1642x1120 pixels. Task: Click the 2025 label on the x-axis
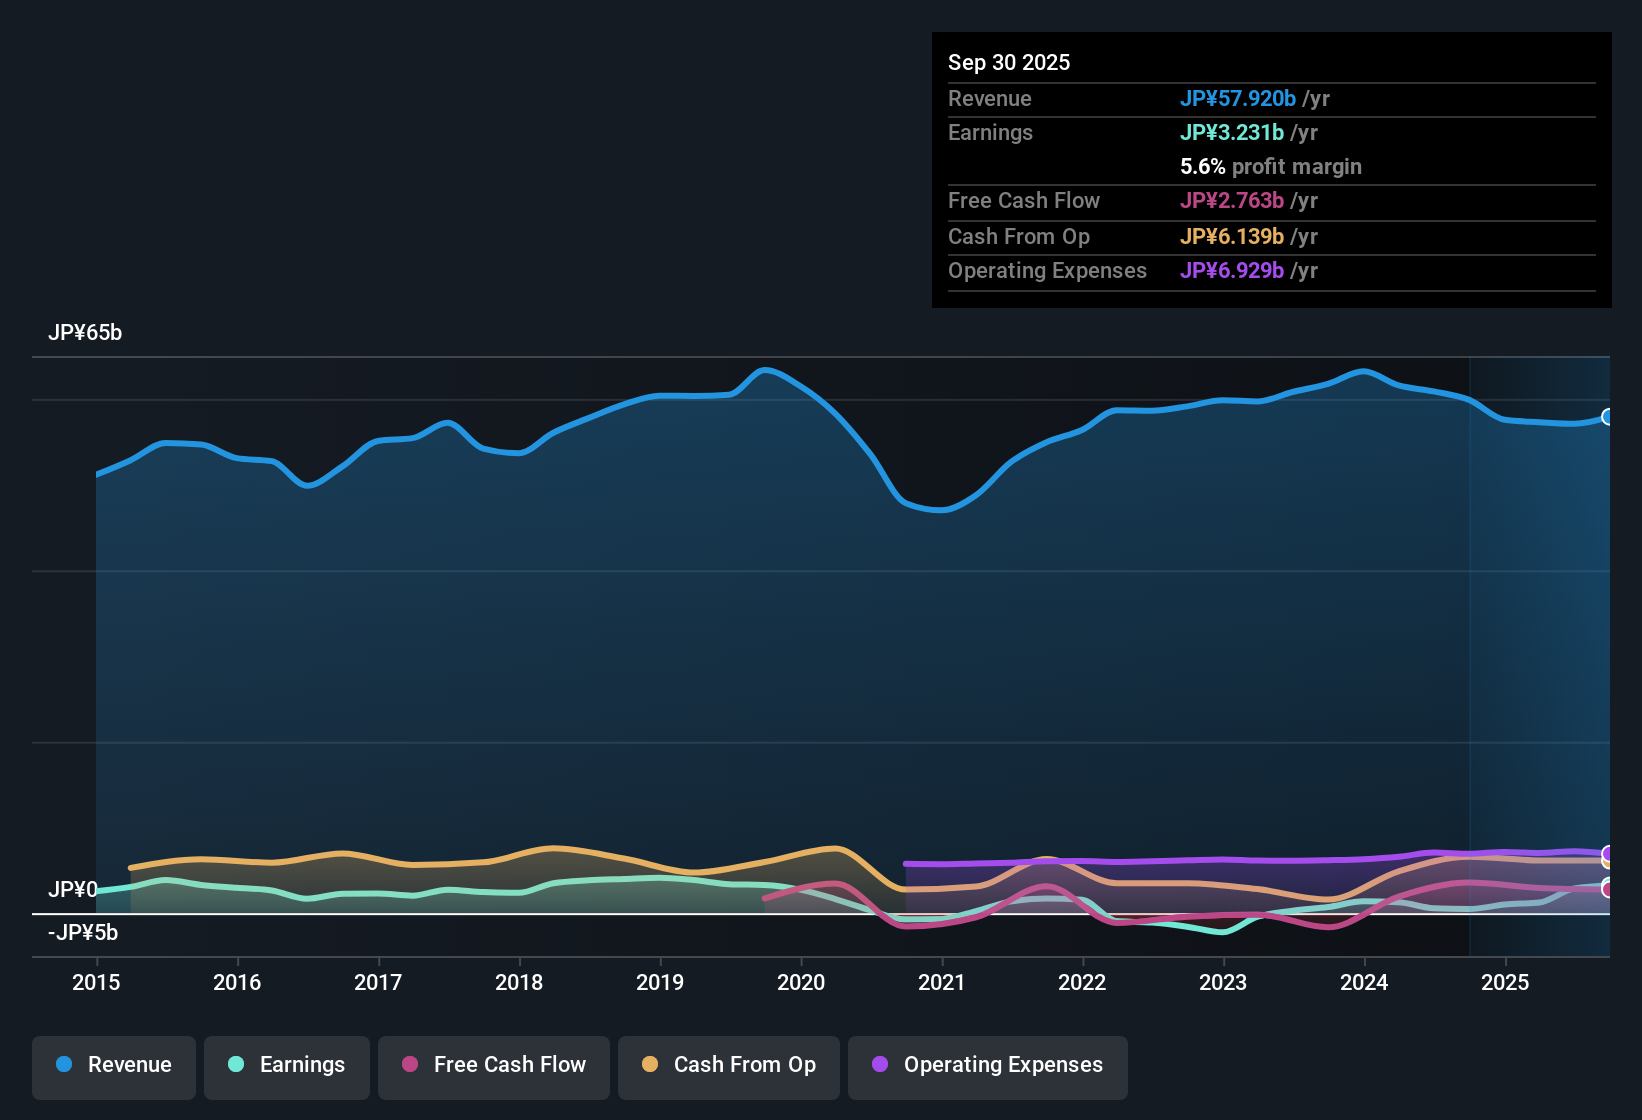pyautogui.click(x=1507, y=983)
